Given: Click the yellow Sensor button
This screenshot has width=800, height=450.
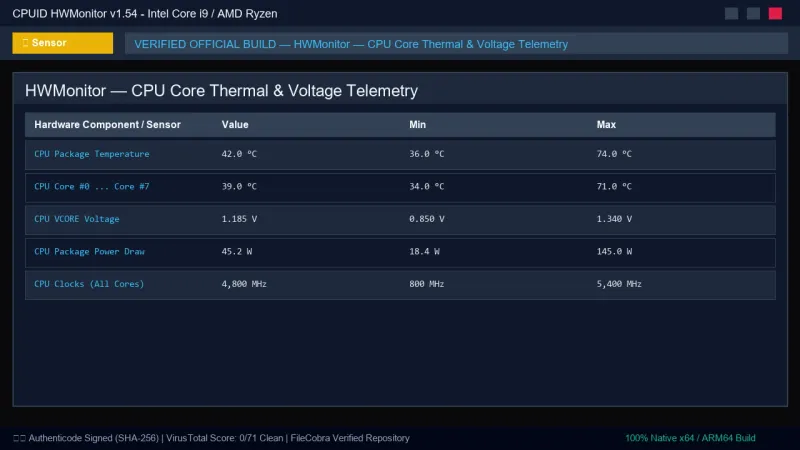Looking at the screenshot, I should [63, 43].
